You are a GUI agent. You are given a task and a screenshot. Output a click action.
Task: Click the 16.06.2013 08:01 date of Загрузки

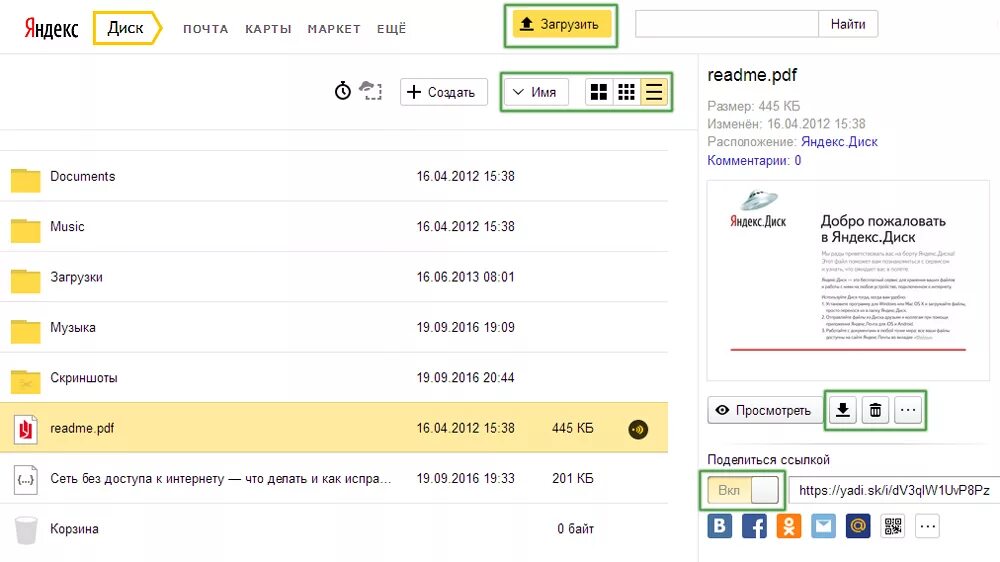click(466, 277)
